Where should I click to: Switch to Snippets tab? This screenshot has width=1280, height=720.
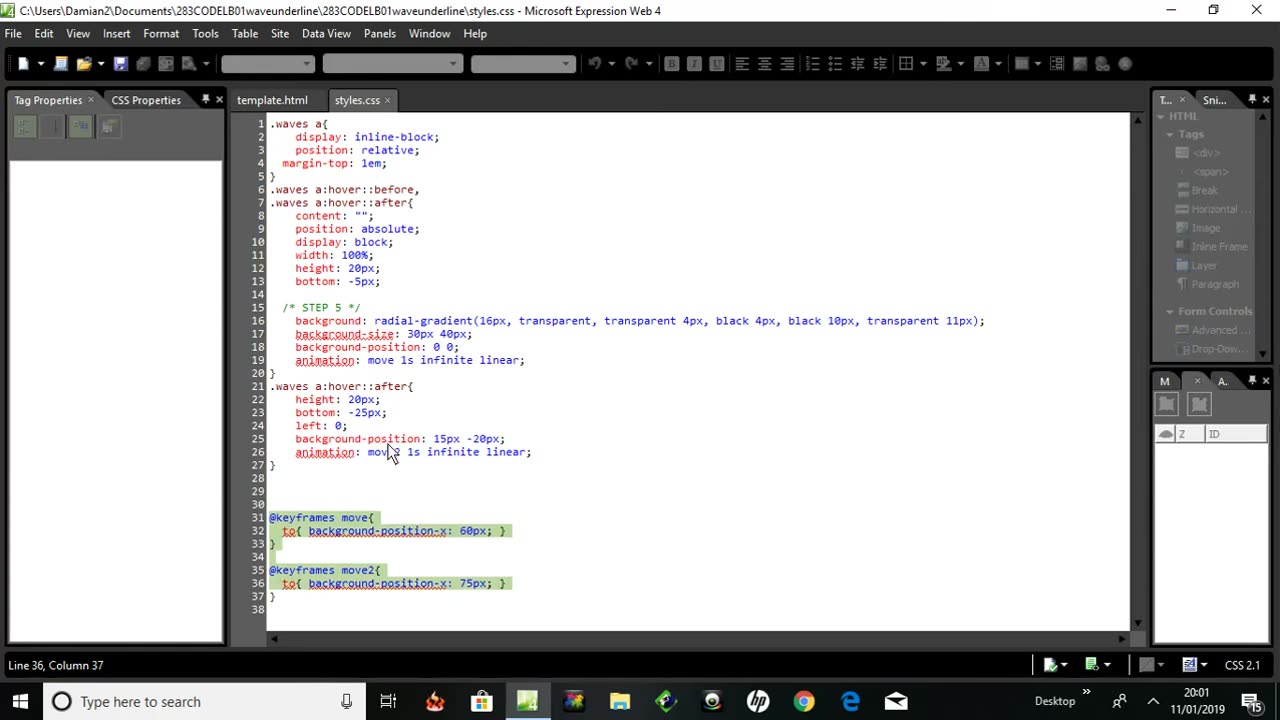tap(1214, 100)
